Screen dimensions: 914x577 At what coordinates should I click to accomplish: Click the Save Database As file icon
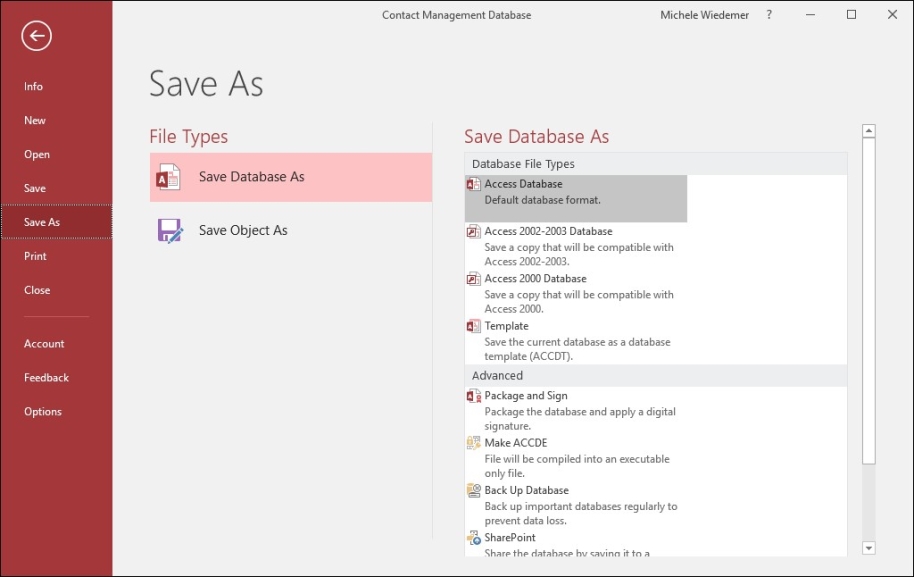(x=168, y=177)
